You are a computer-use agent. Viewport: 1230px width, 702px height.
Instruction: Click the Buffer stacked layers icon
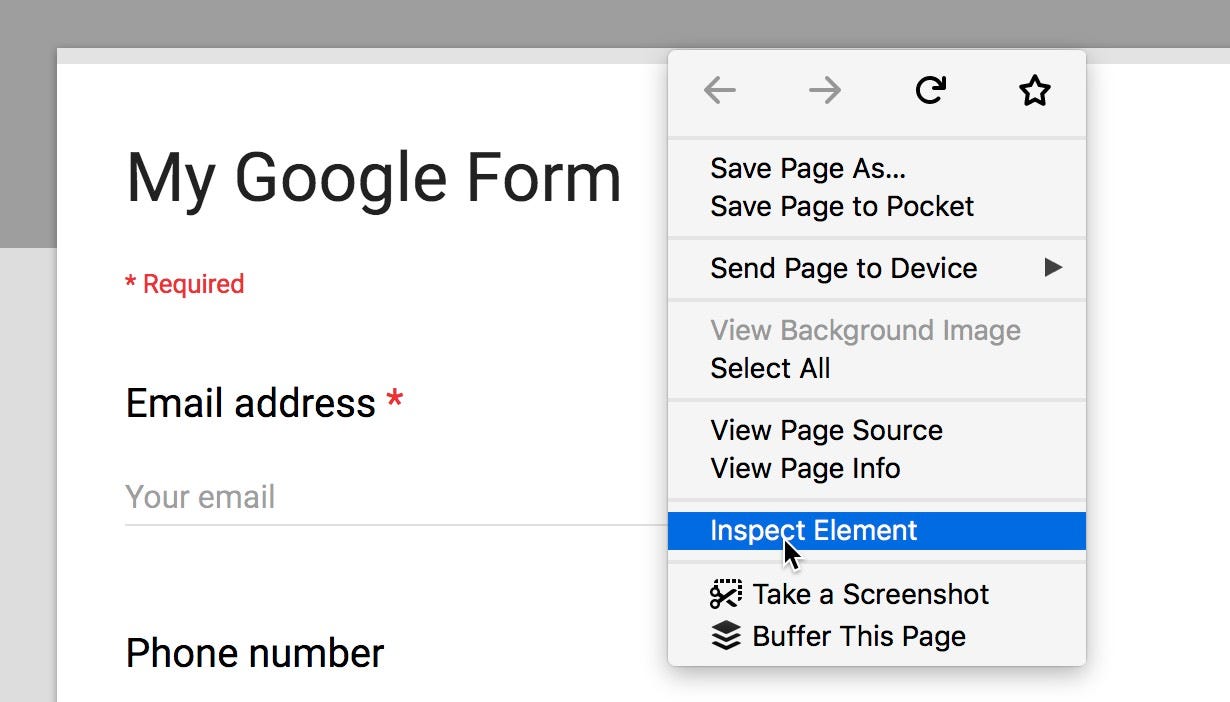[x=726, y=636]
